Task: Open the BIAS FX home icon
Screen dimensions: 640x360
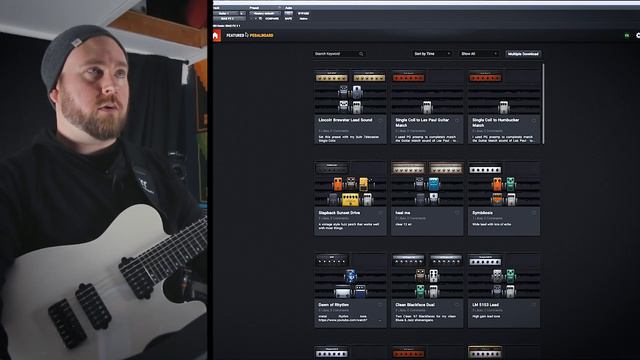Action: pos(217,36)
